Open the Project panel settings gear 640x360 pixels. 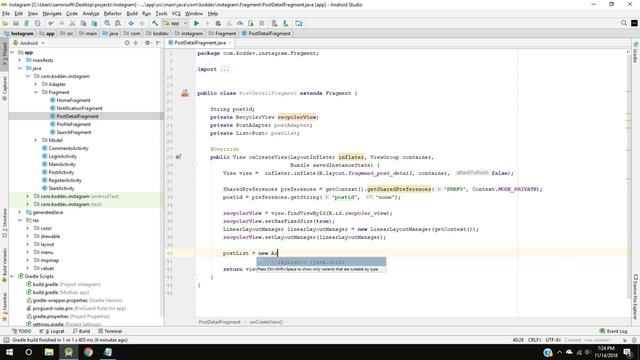tap(148, 43)
